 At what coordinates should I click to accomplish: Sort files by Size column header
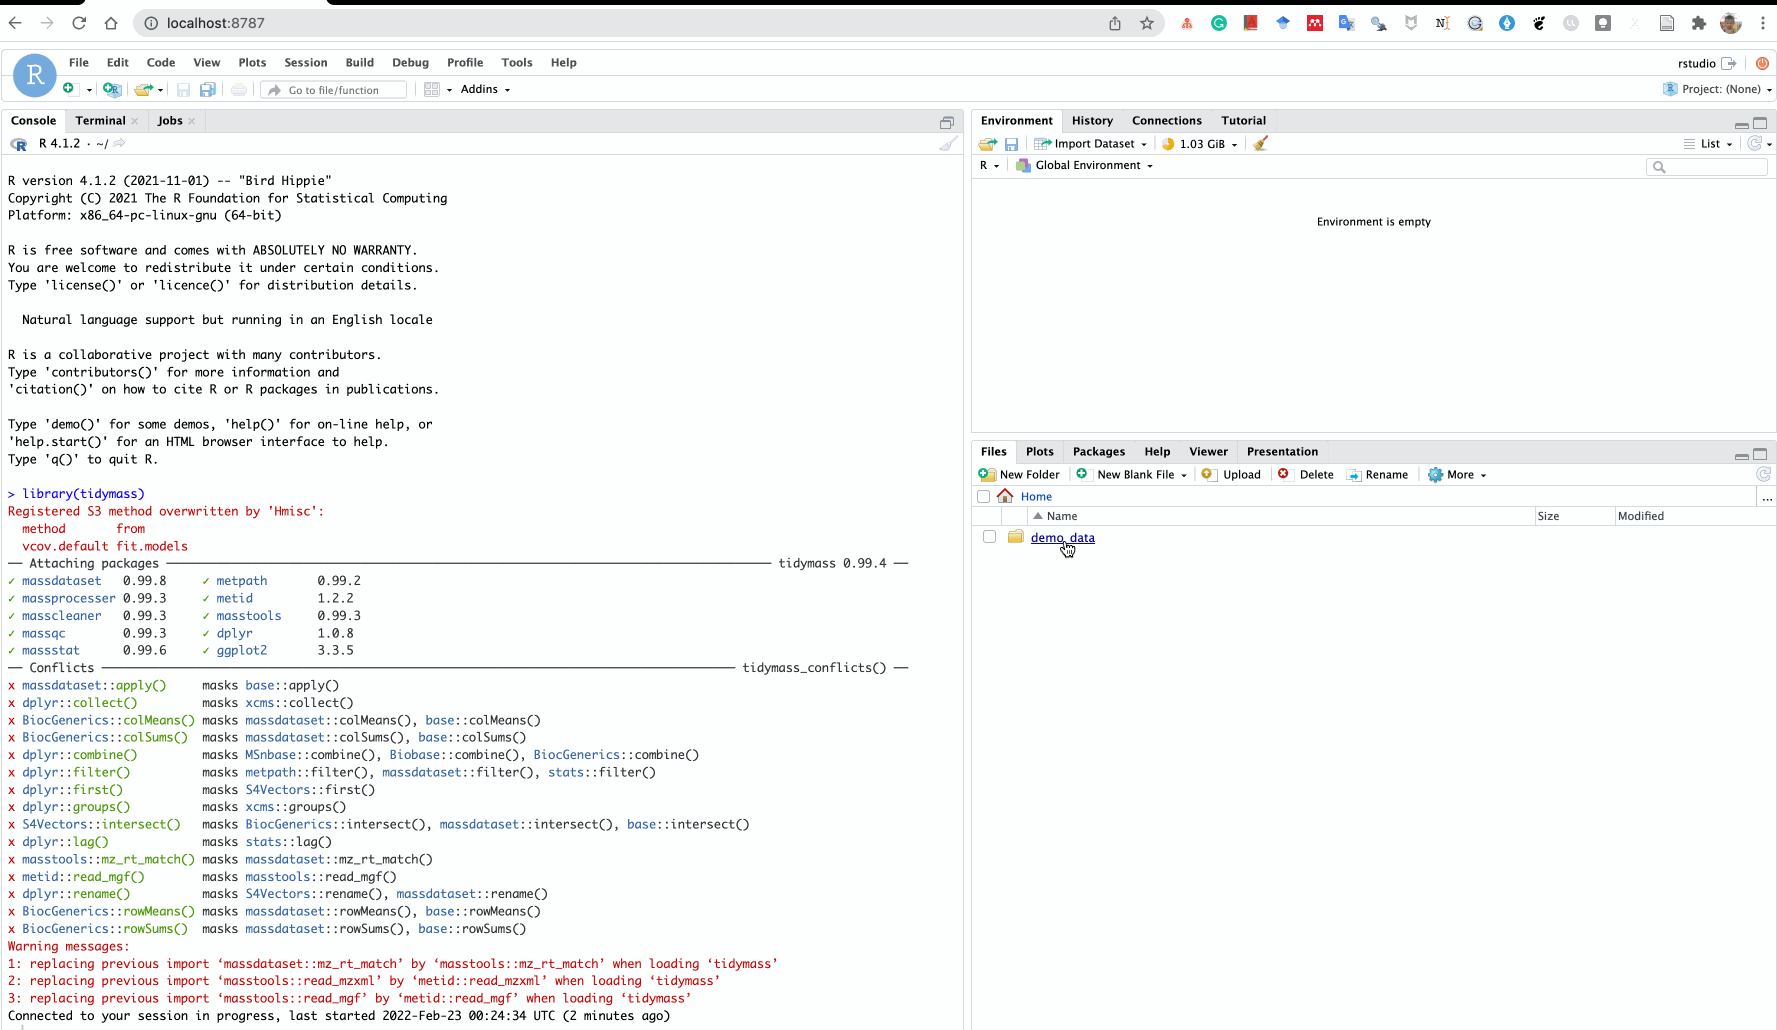[1575, 516]
